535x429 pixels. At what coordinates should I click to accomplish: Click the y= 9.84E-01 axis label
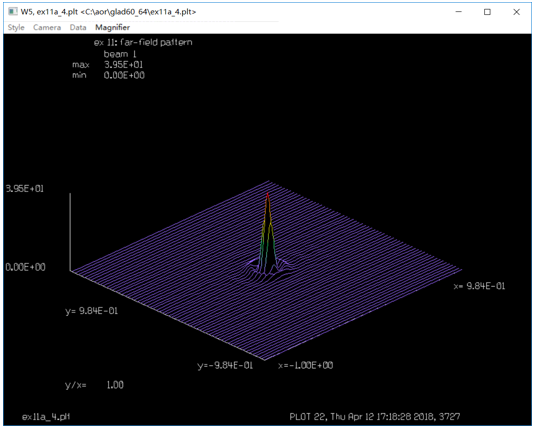(x=91, y=311)
